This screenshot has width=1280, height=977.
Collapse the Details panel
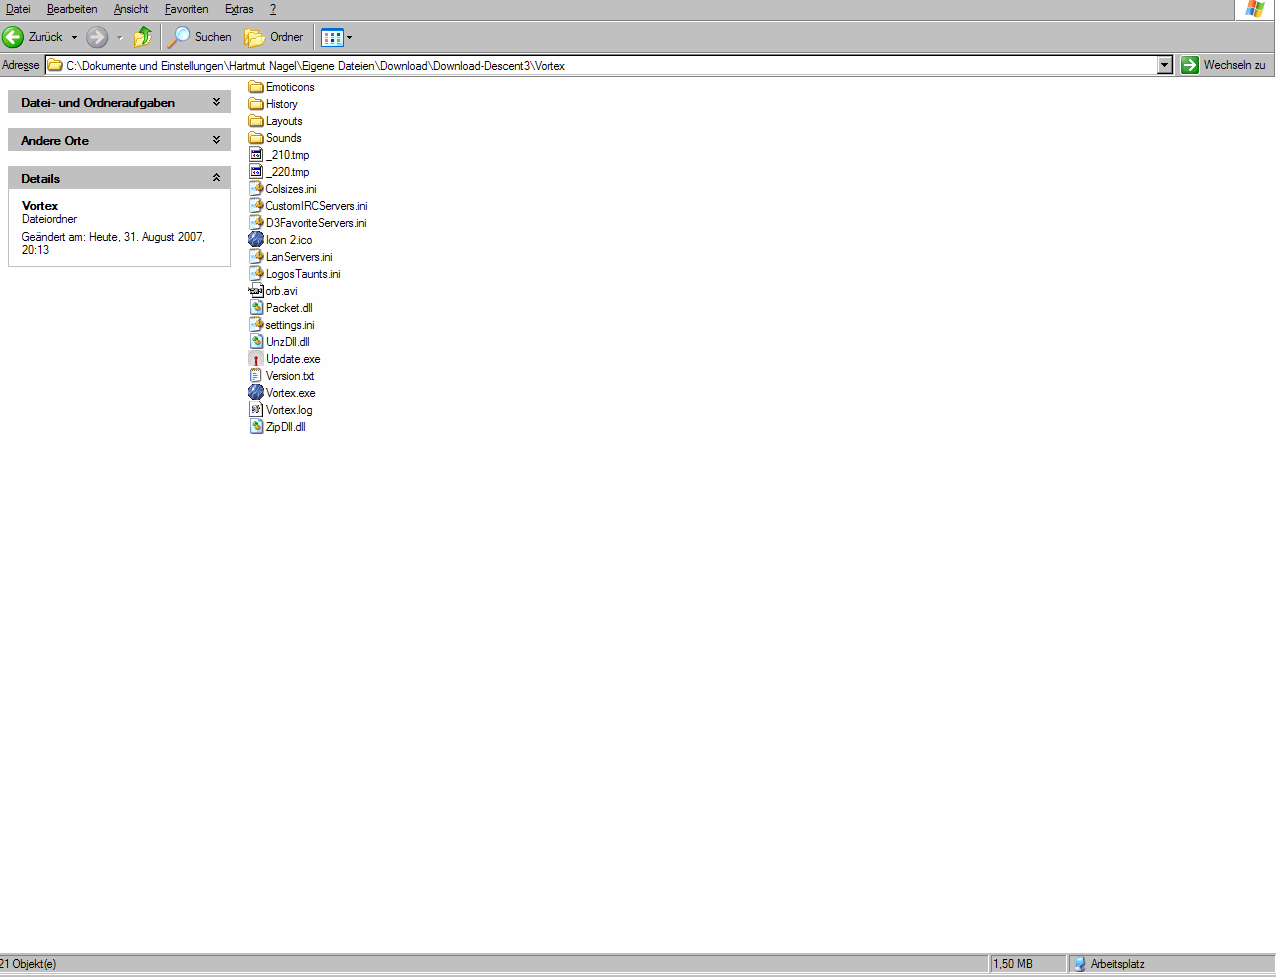tap(216, 178)
